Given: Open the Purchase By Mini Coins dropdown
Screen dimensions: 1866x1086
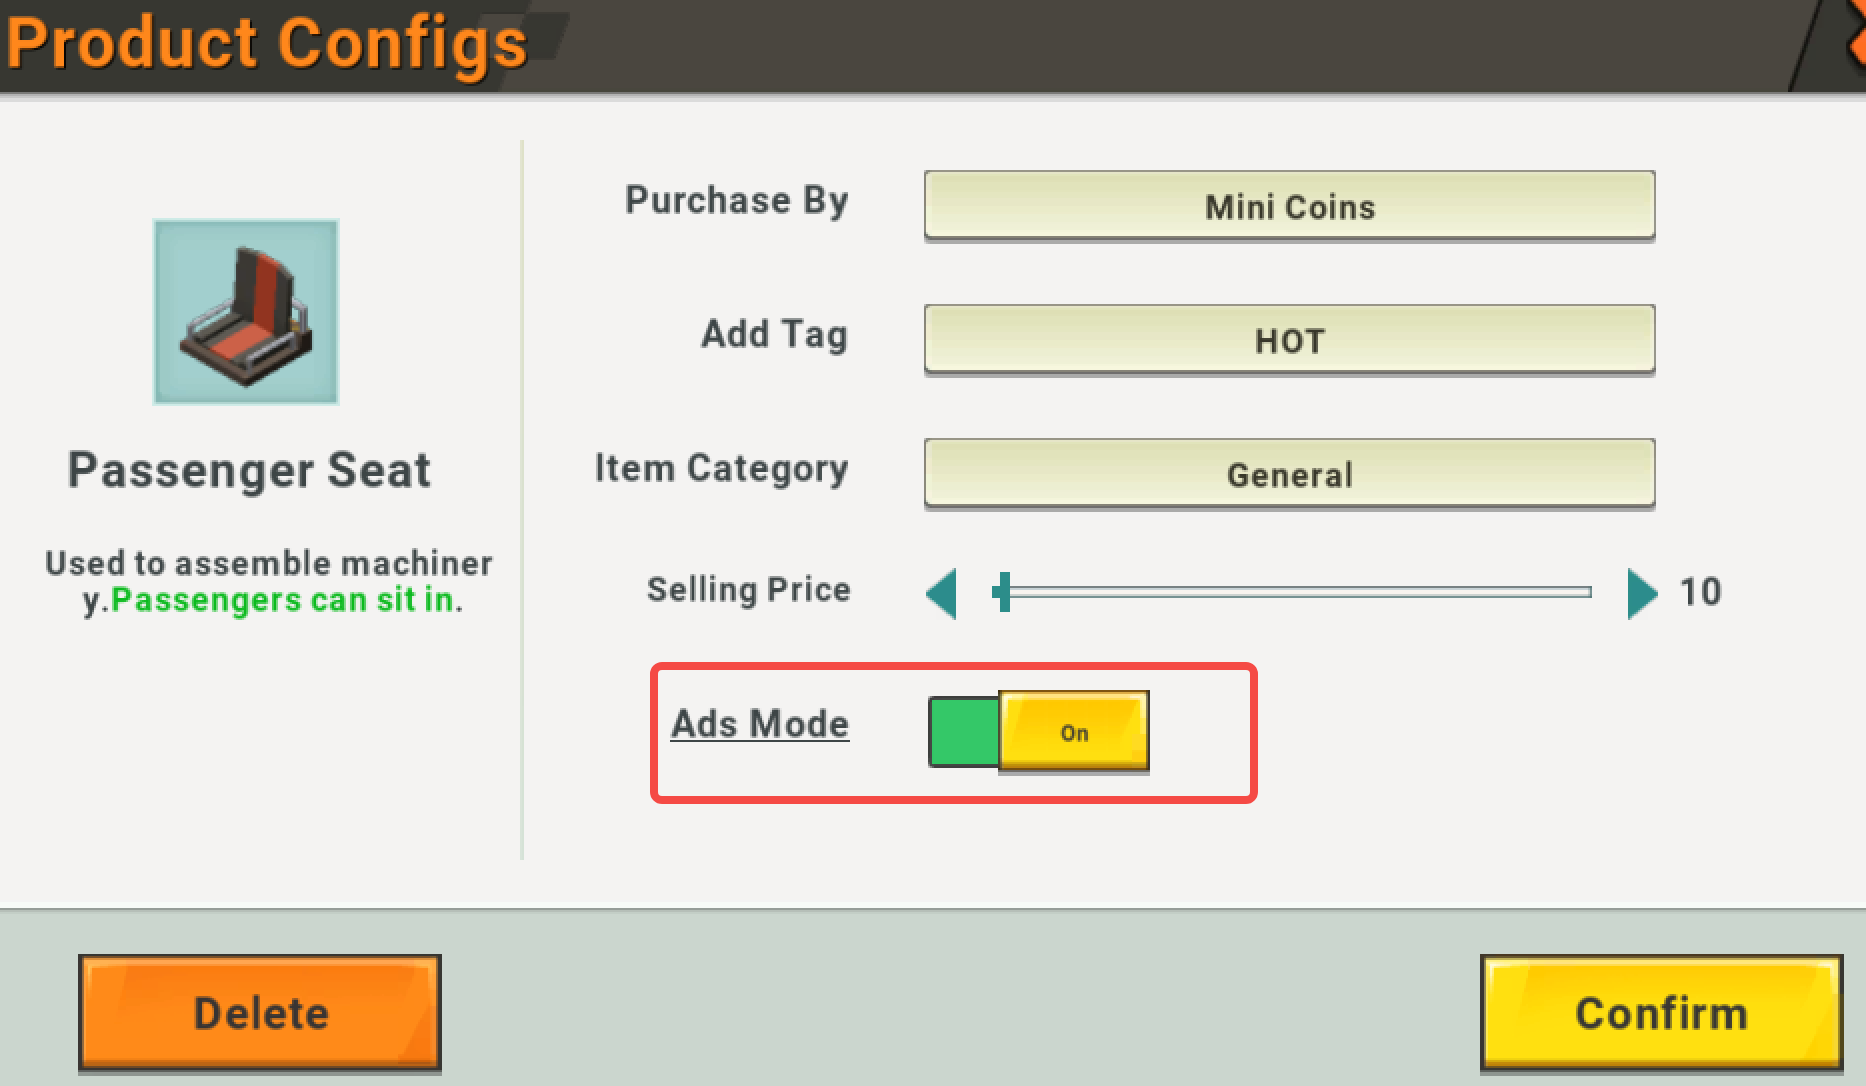Looking at the screenshot, I should pos(1289,206).
